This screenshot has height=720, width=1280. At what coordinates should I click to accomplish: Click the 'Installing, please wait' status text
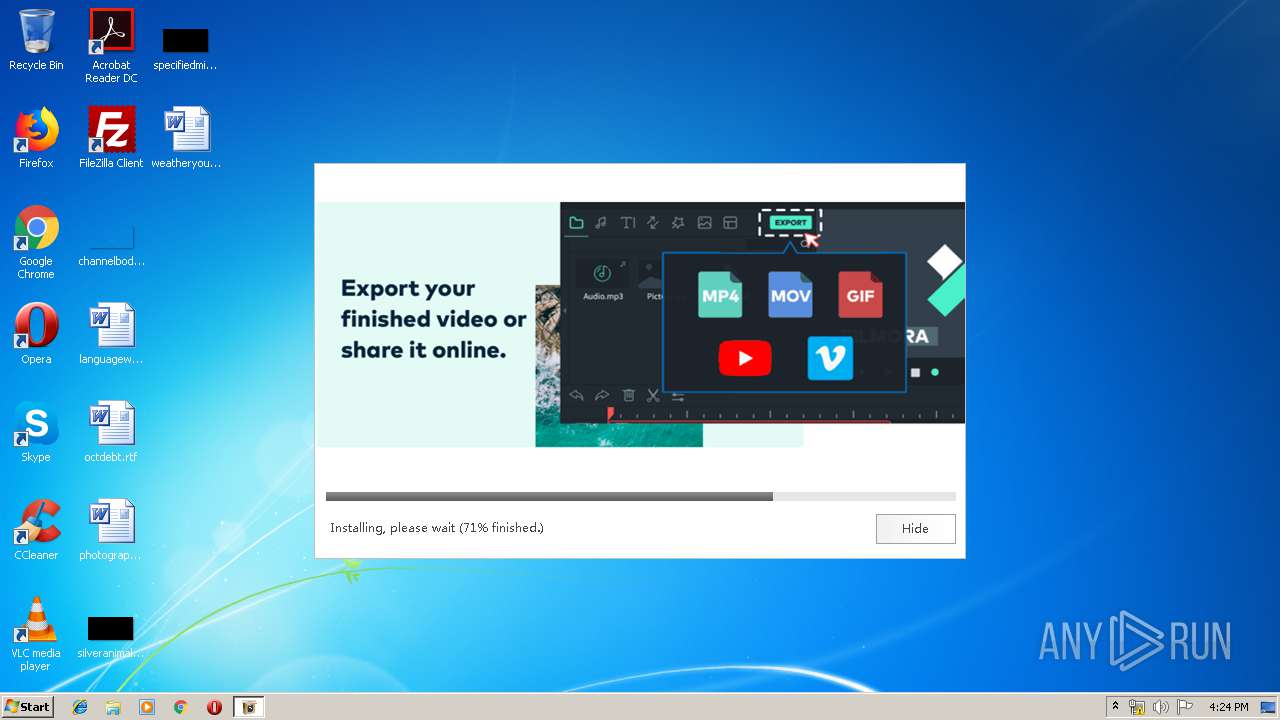coord(437,528)
